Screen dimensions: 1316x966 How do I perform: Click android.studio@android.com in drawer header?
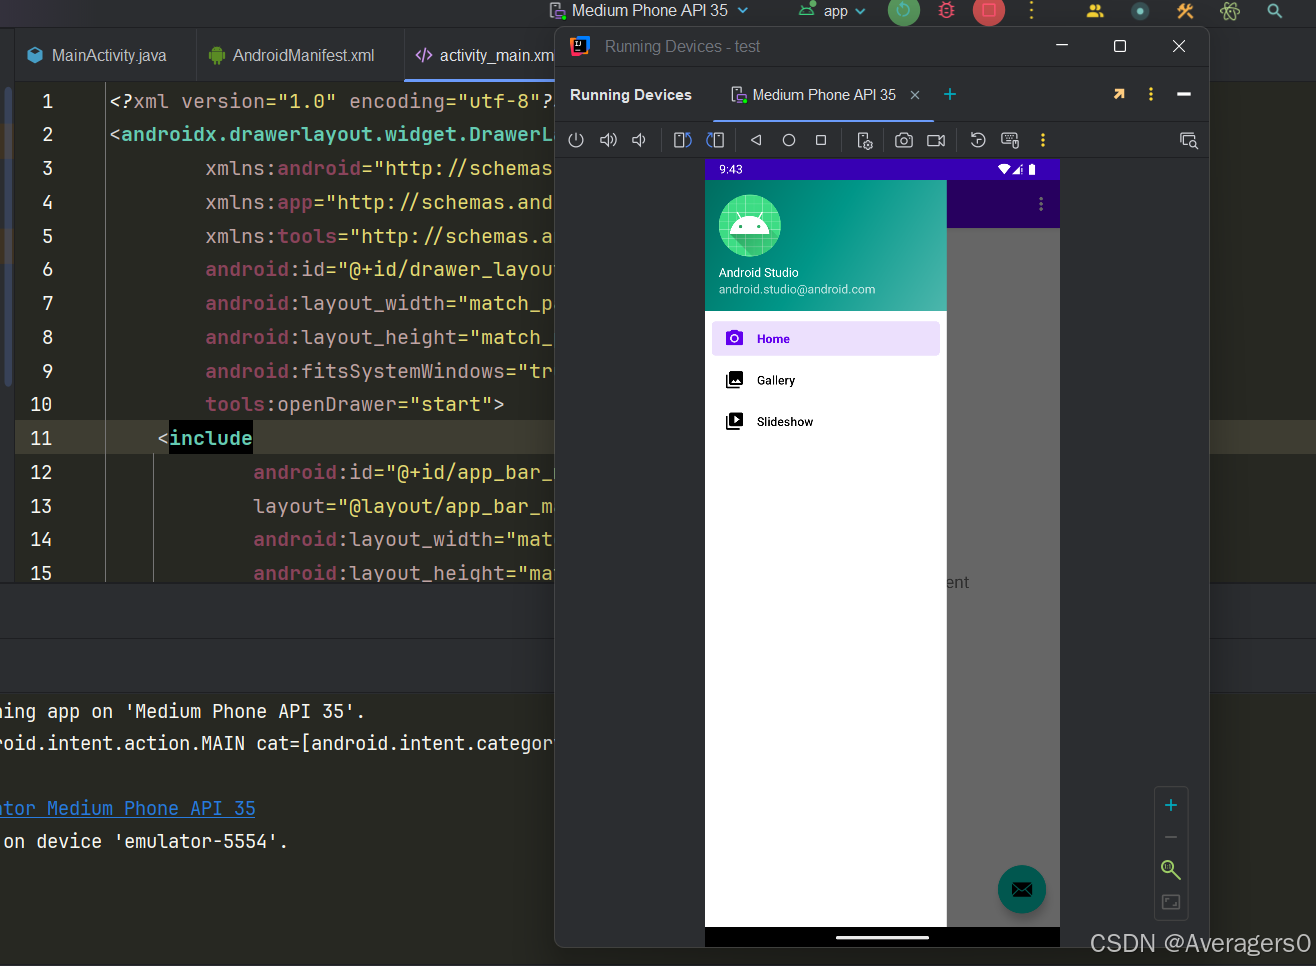pyautogui.click(x=797, y=289)
